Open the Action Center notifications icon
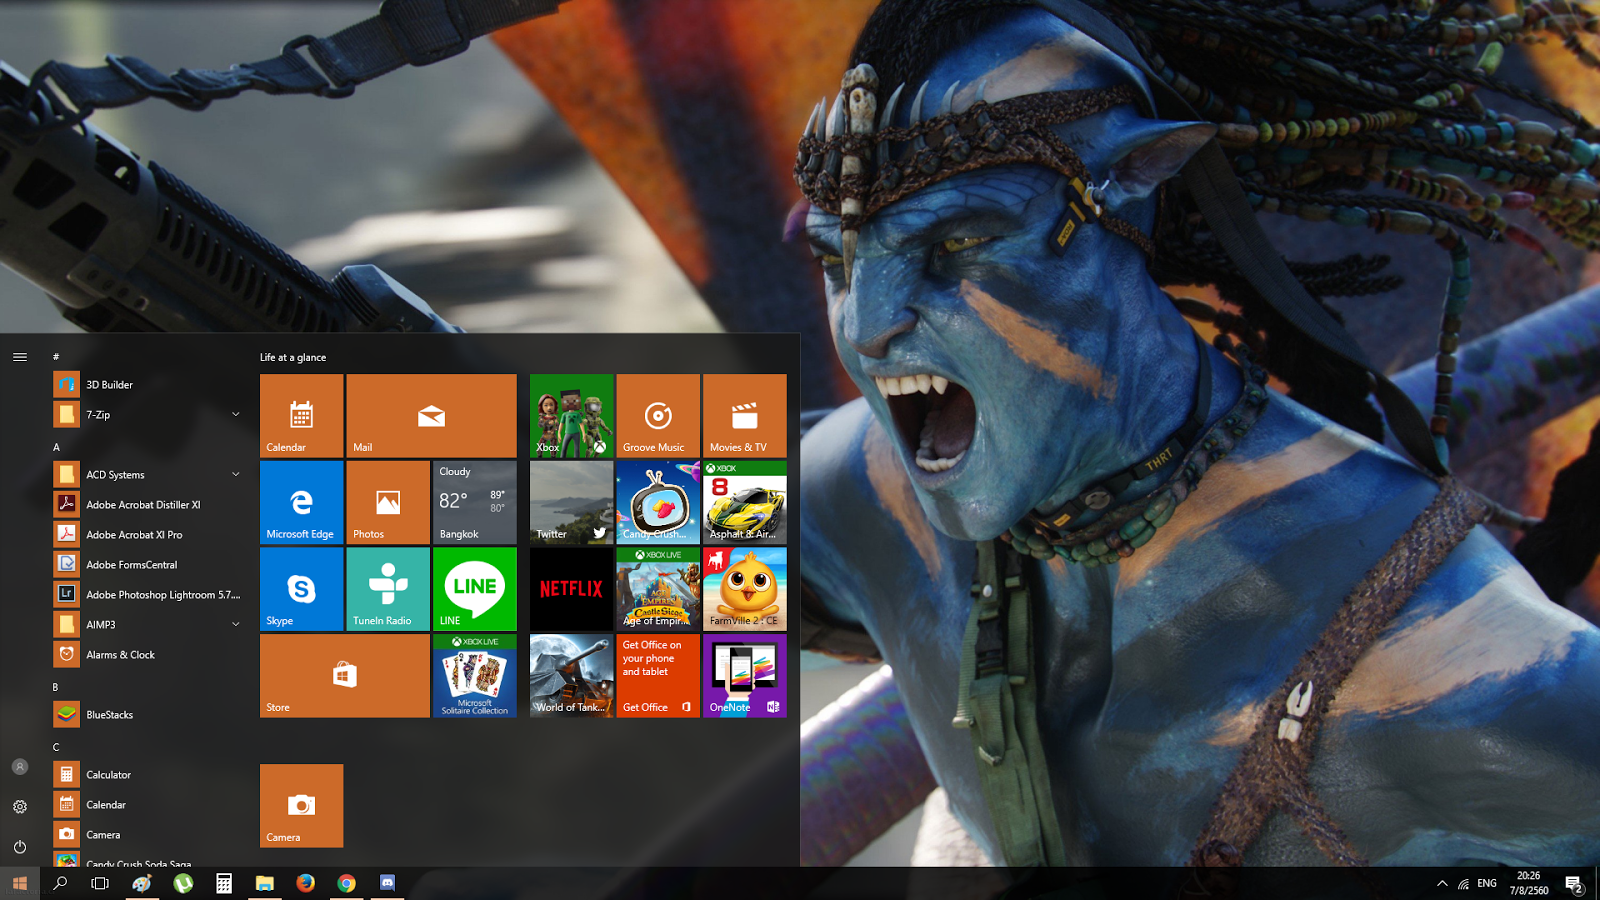 [x=1574, y=883]
